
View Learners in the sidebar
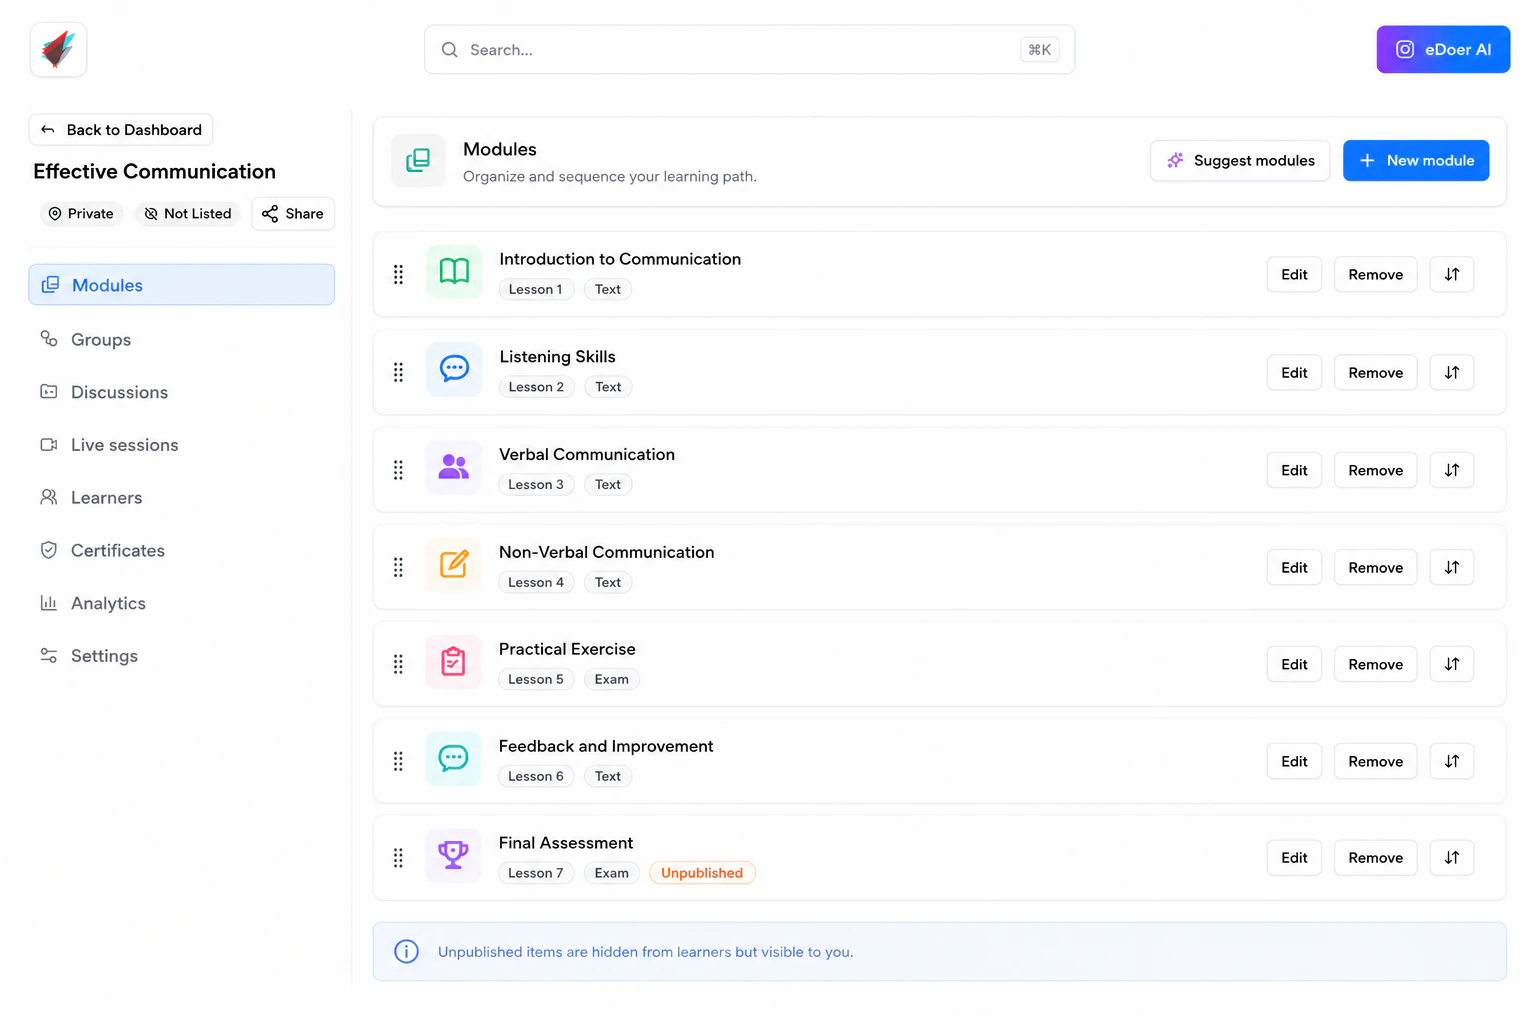[x=182, y=497]
